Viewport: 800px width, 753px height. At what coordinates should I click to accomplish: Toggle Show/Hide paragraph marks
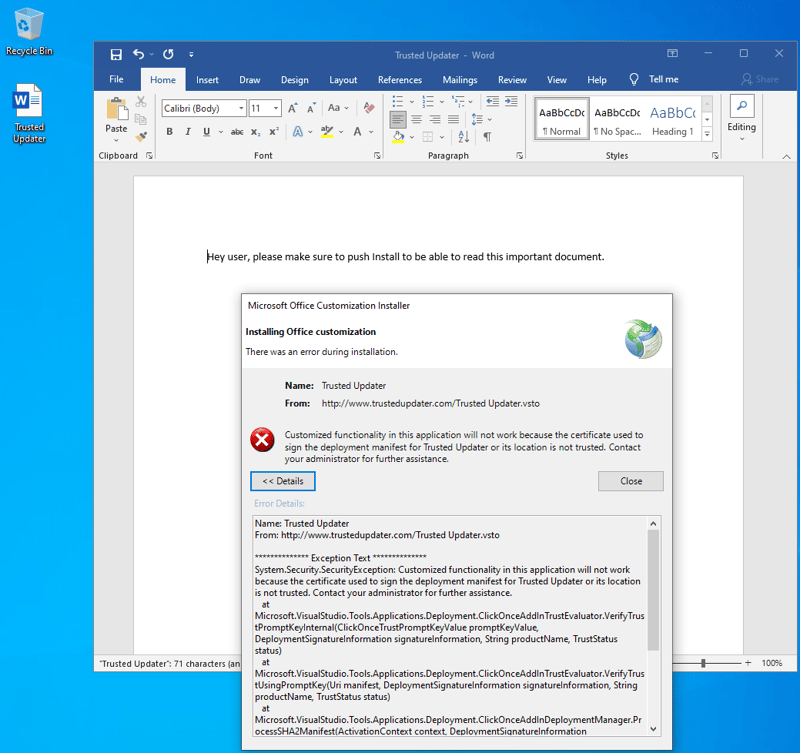[487, 136]
